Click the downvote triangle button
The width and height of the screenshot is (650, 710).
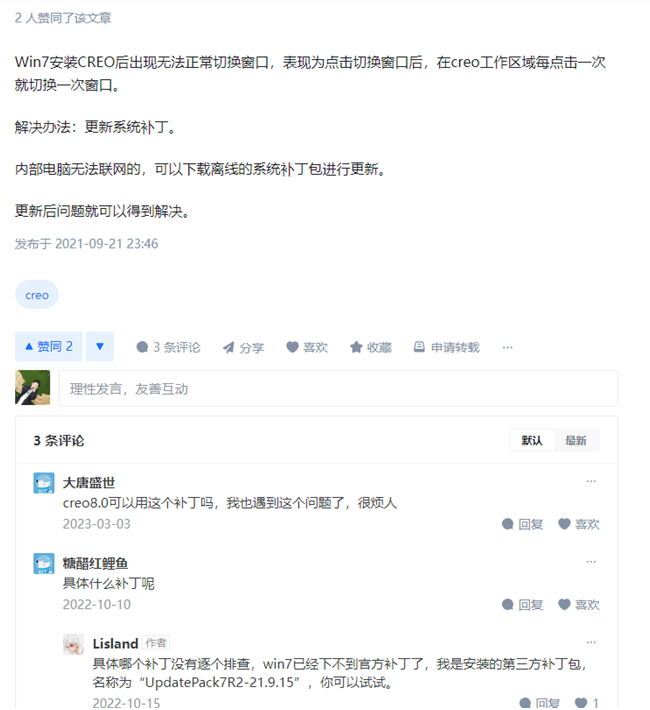coord(100,346)
